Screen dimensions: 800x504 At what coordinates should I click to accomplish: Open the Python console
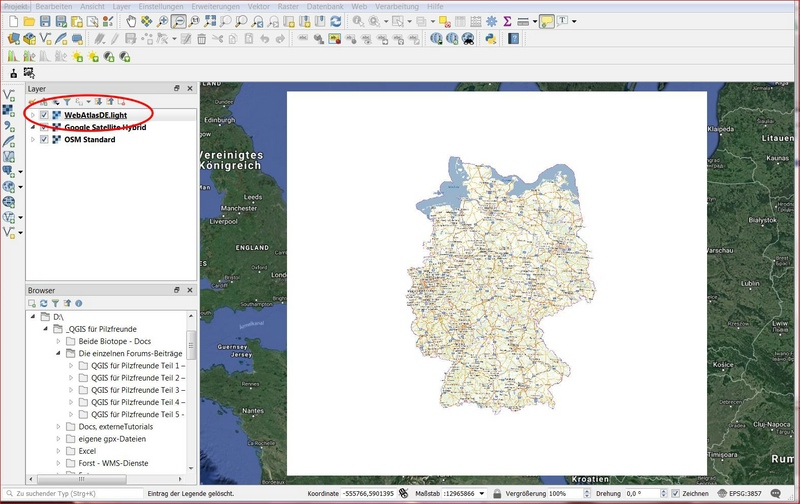[x=491, y=39]
